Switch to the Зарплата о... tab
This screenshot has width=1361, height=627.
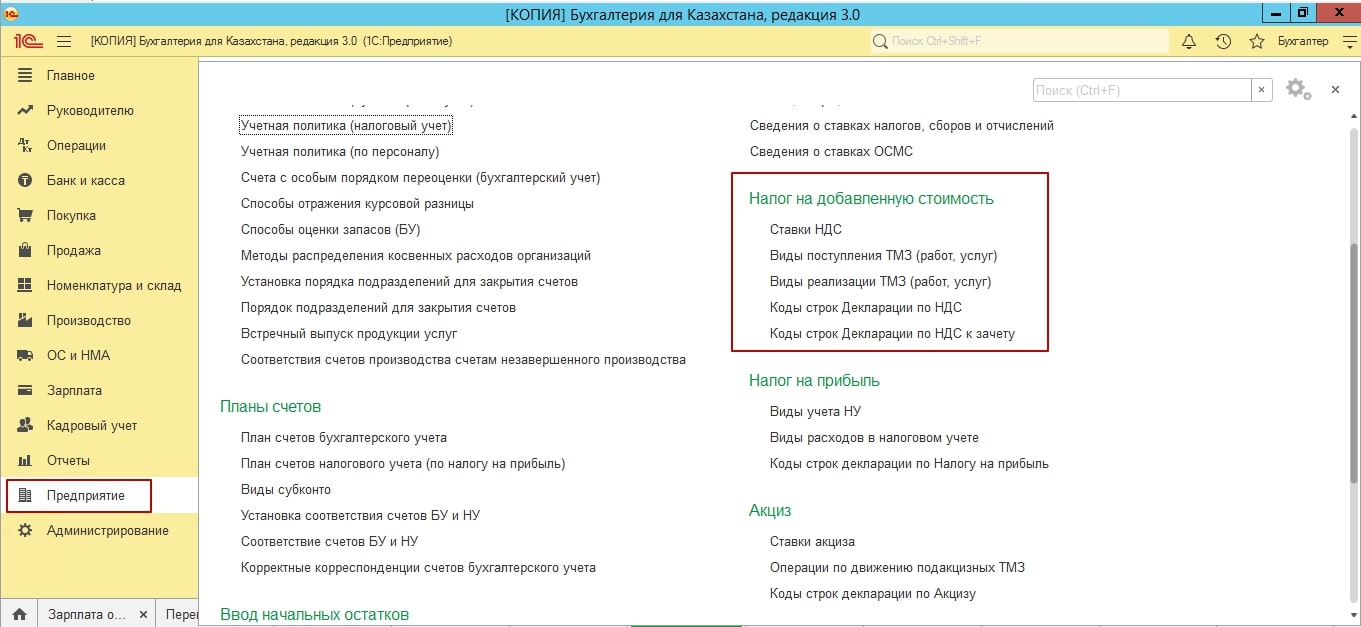87,614
